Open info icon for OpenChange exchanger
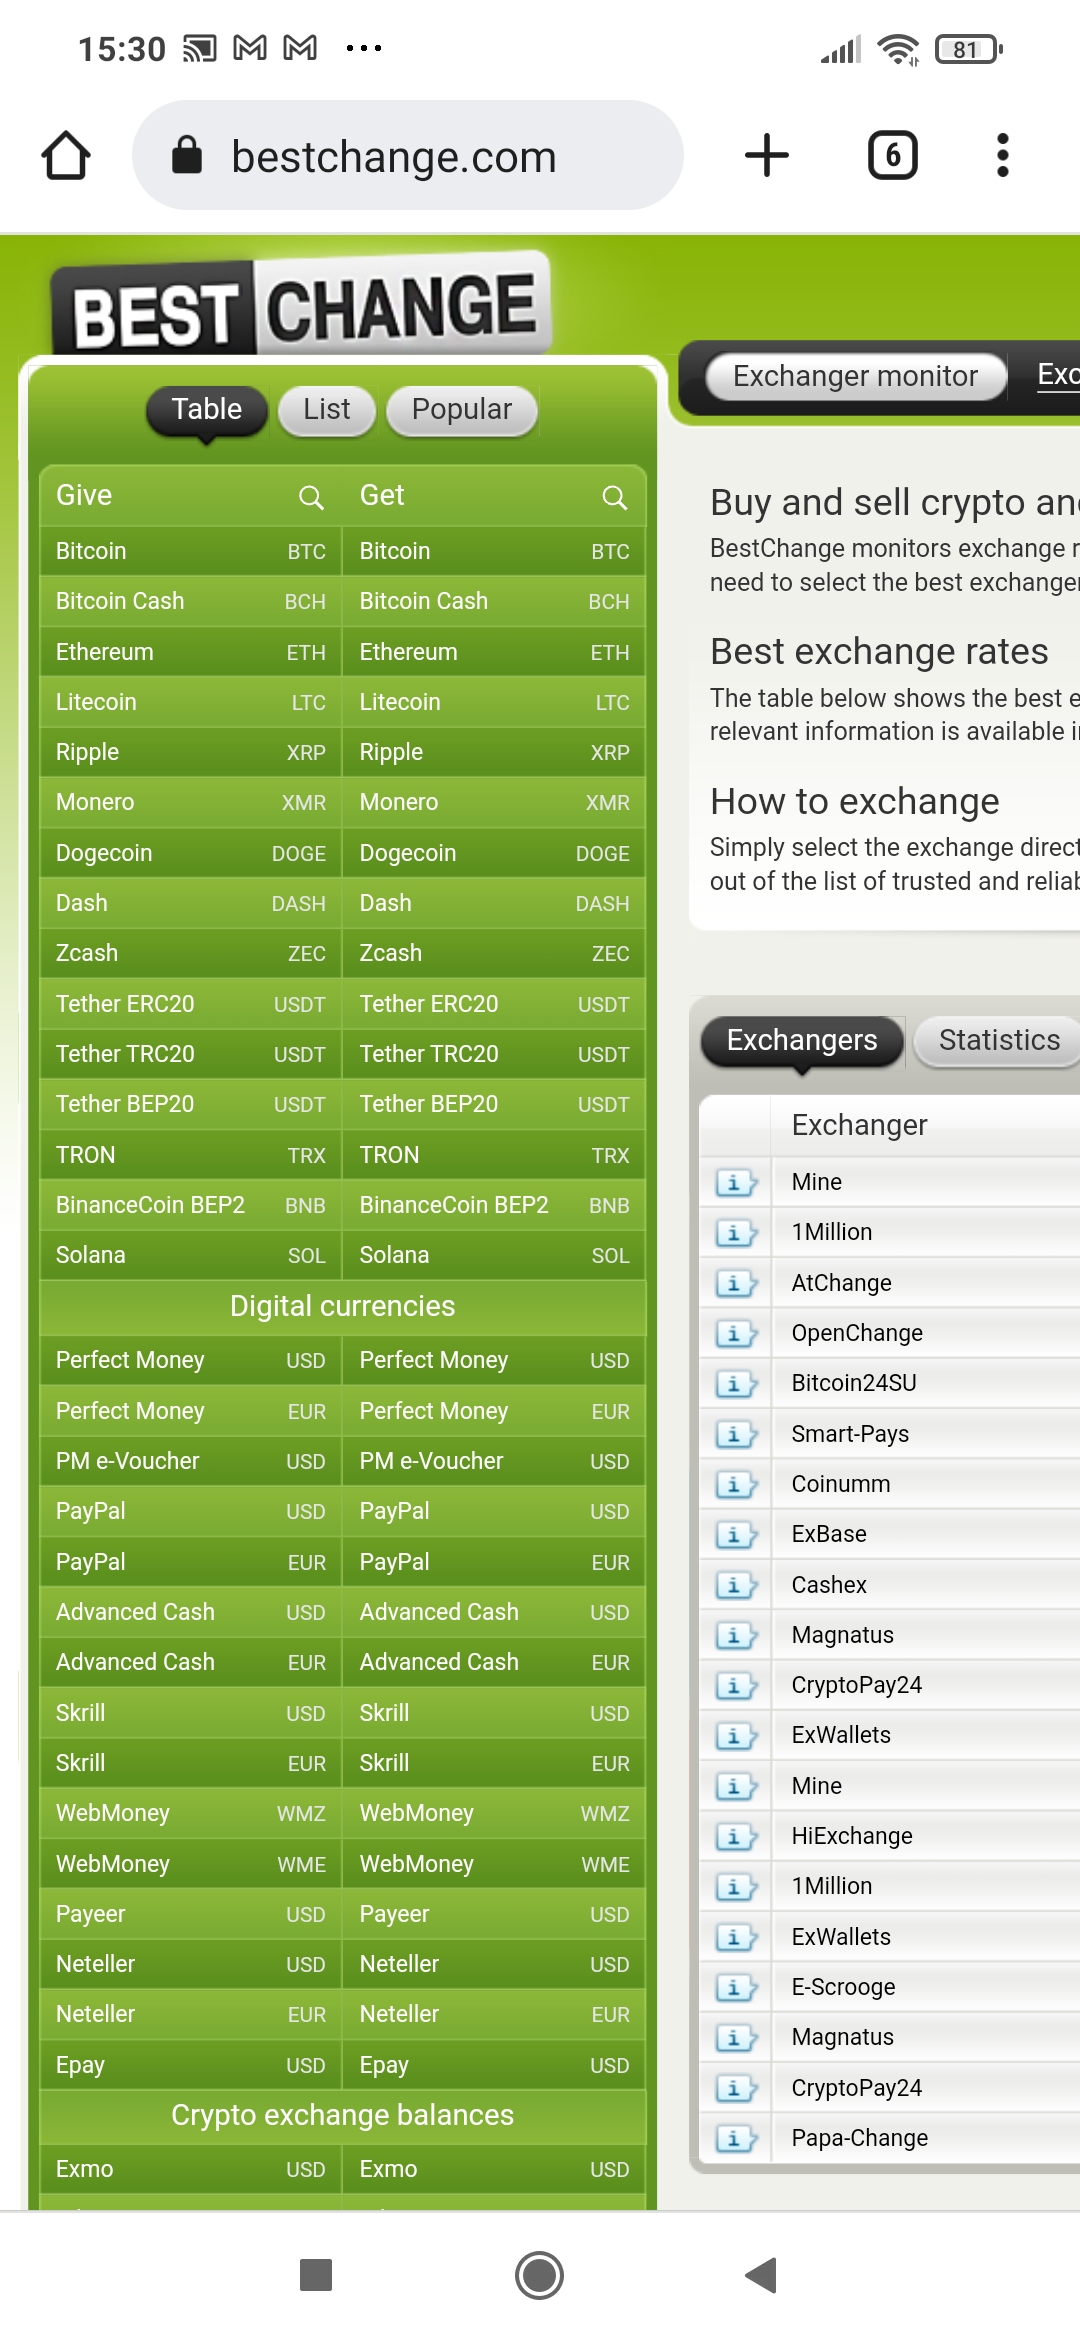 [x=735, y=1333]
